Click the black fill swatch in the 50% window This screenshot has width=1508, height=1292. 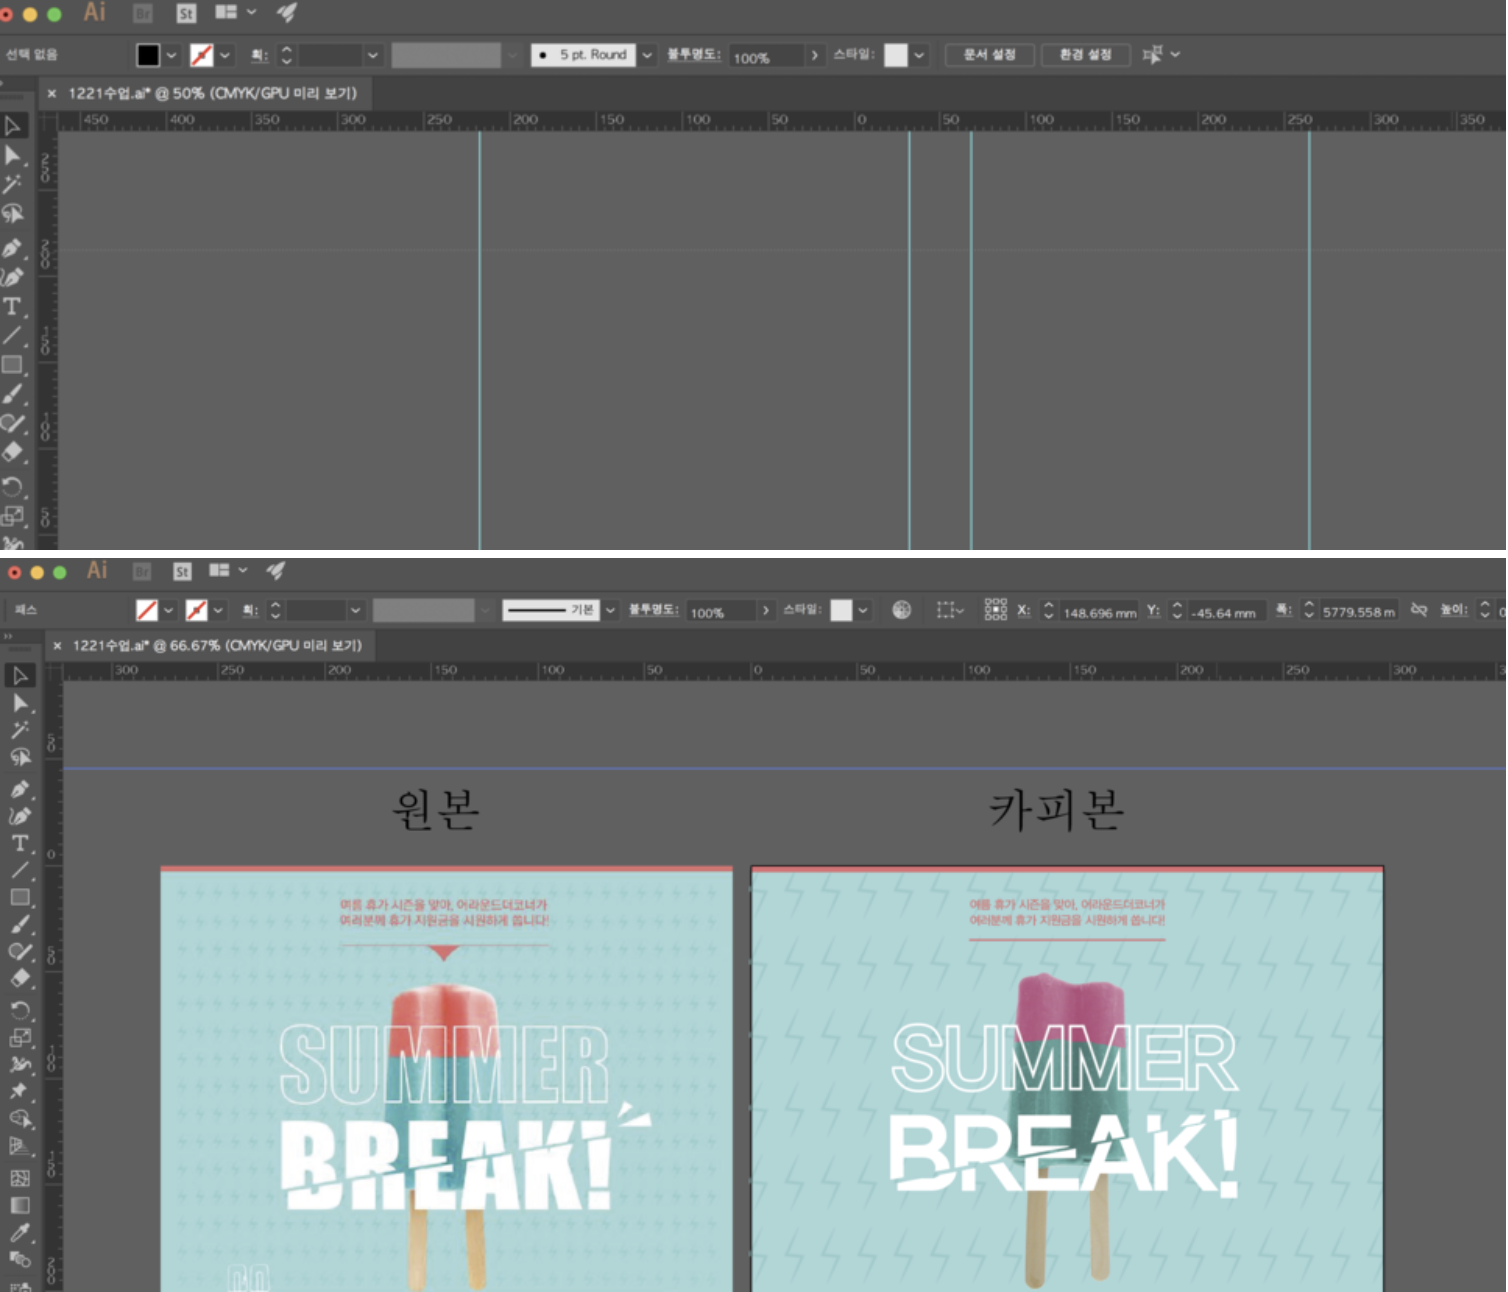[148, 55]
